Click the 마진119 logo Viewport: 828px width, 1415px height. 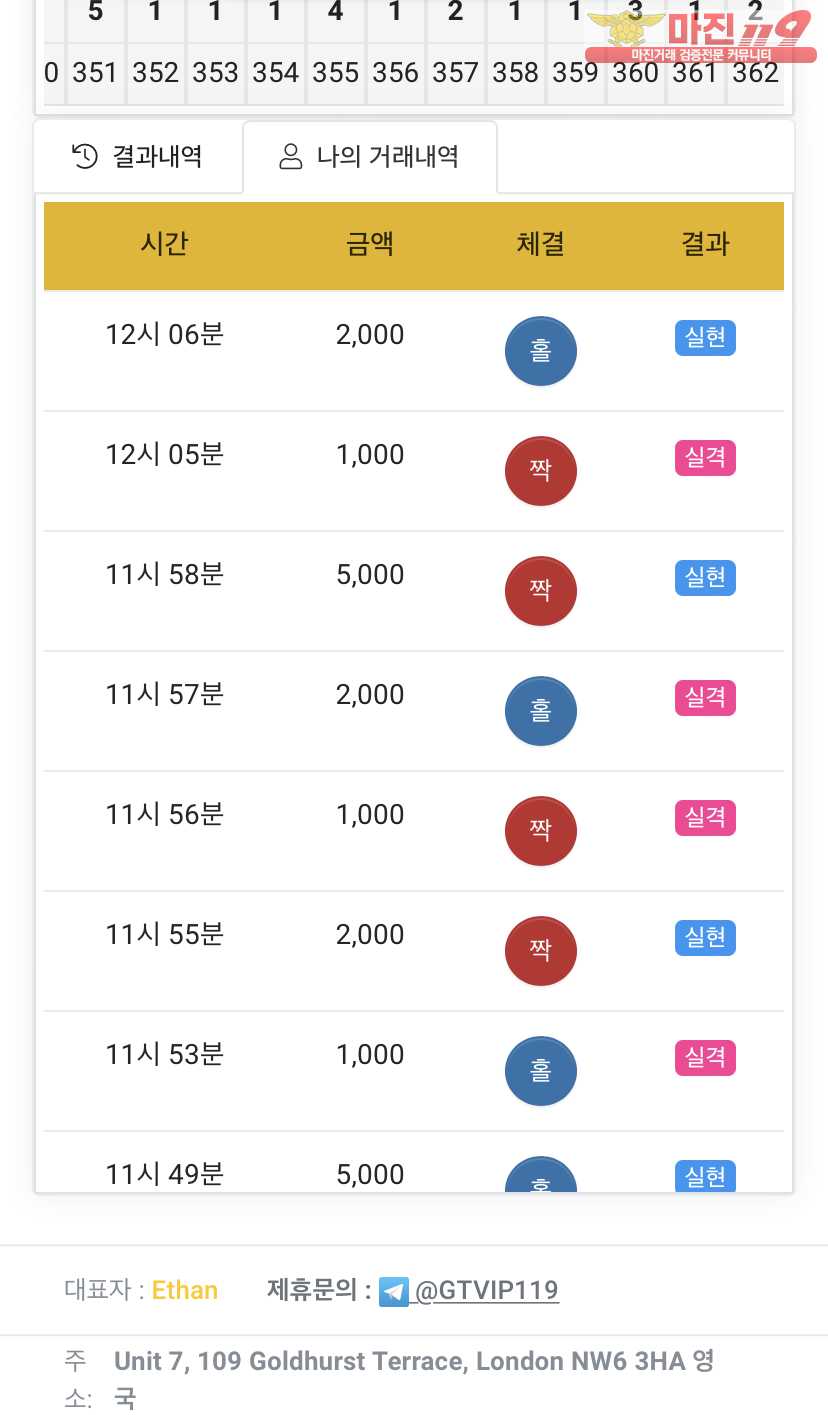pyautogui.click(x=699, y=37)
